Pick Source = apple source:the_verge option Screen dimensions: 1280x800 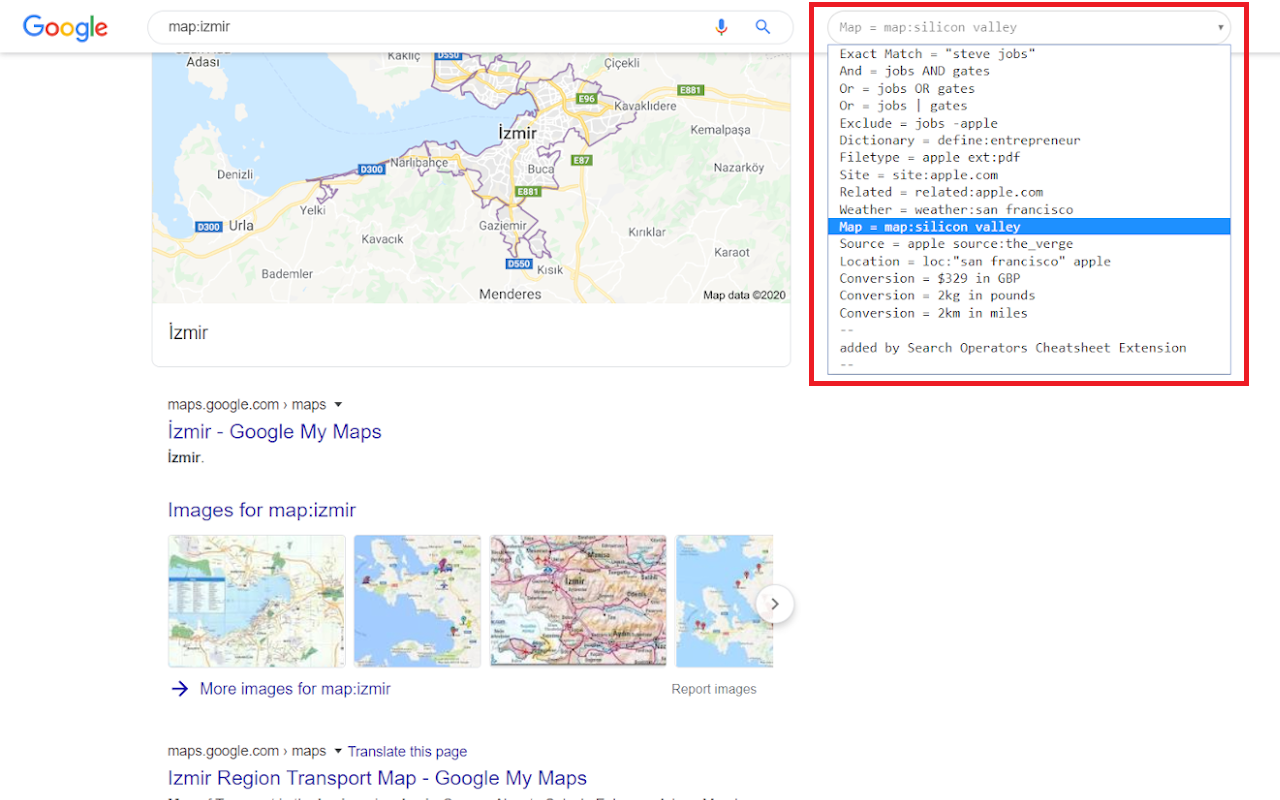1029,244
